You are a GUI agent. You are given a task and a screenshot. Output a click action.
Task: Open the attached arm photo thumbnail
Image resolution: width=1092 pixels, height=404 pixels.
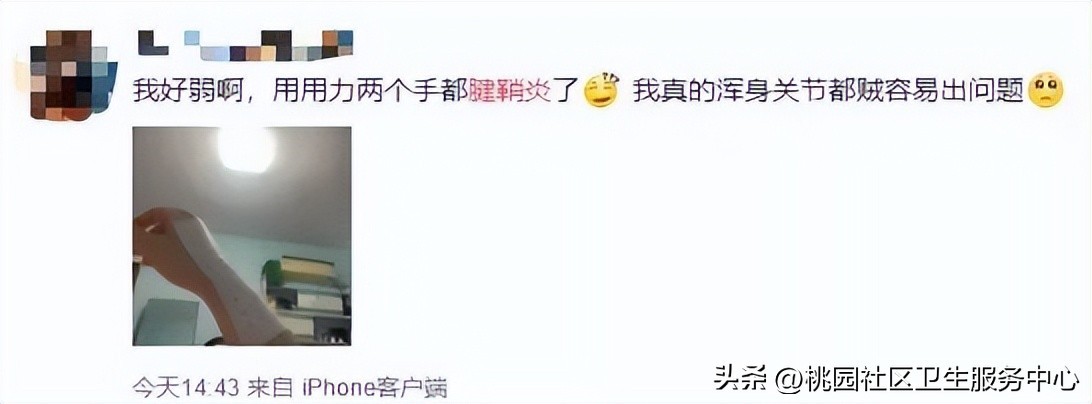pos(242,236)
